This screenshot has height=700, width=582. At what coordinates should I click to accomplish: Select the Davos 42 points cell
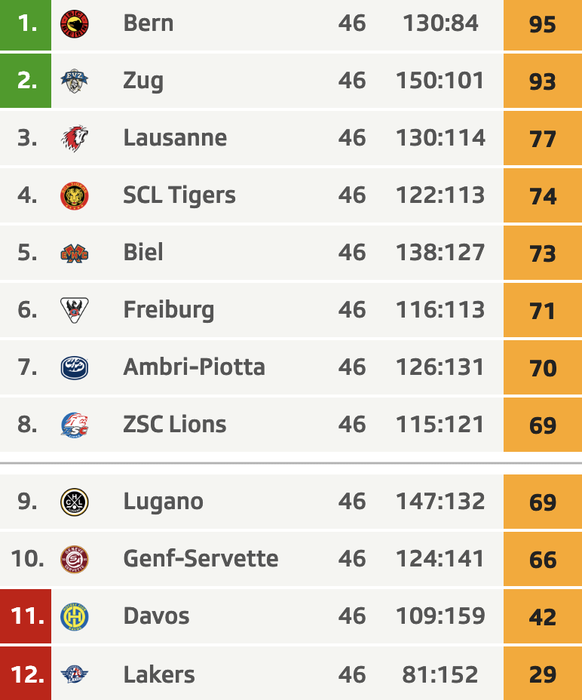click(543, 617)
